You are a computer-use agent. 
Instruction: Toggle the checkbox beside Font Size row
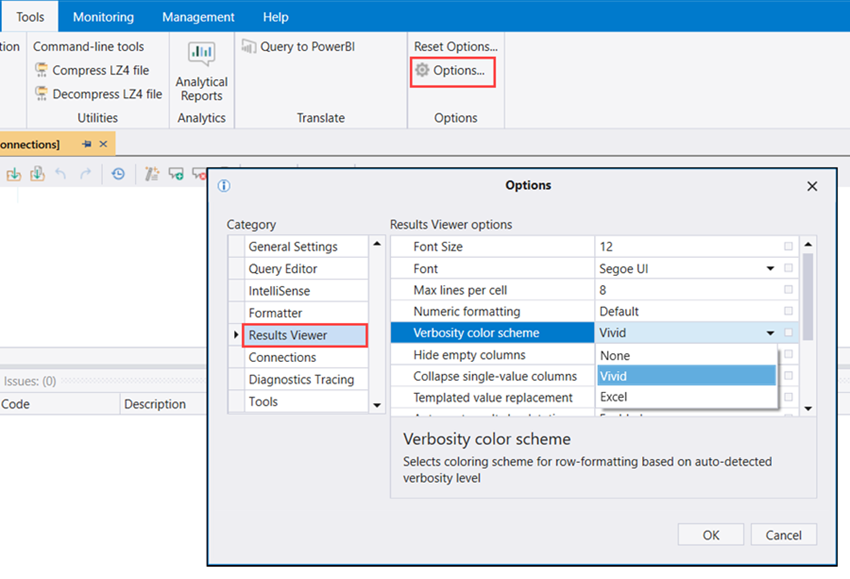[x=789, y=246]
